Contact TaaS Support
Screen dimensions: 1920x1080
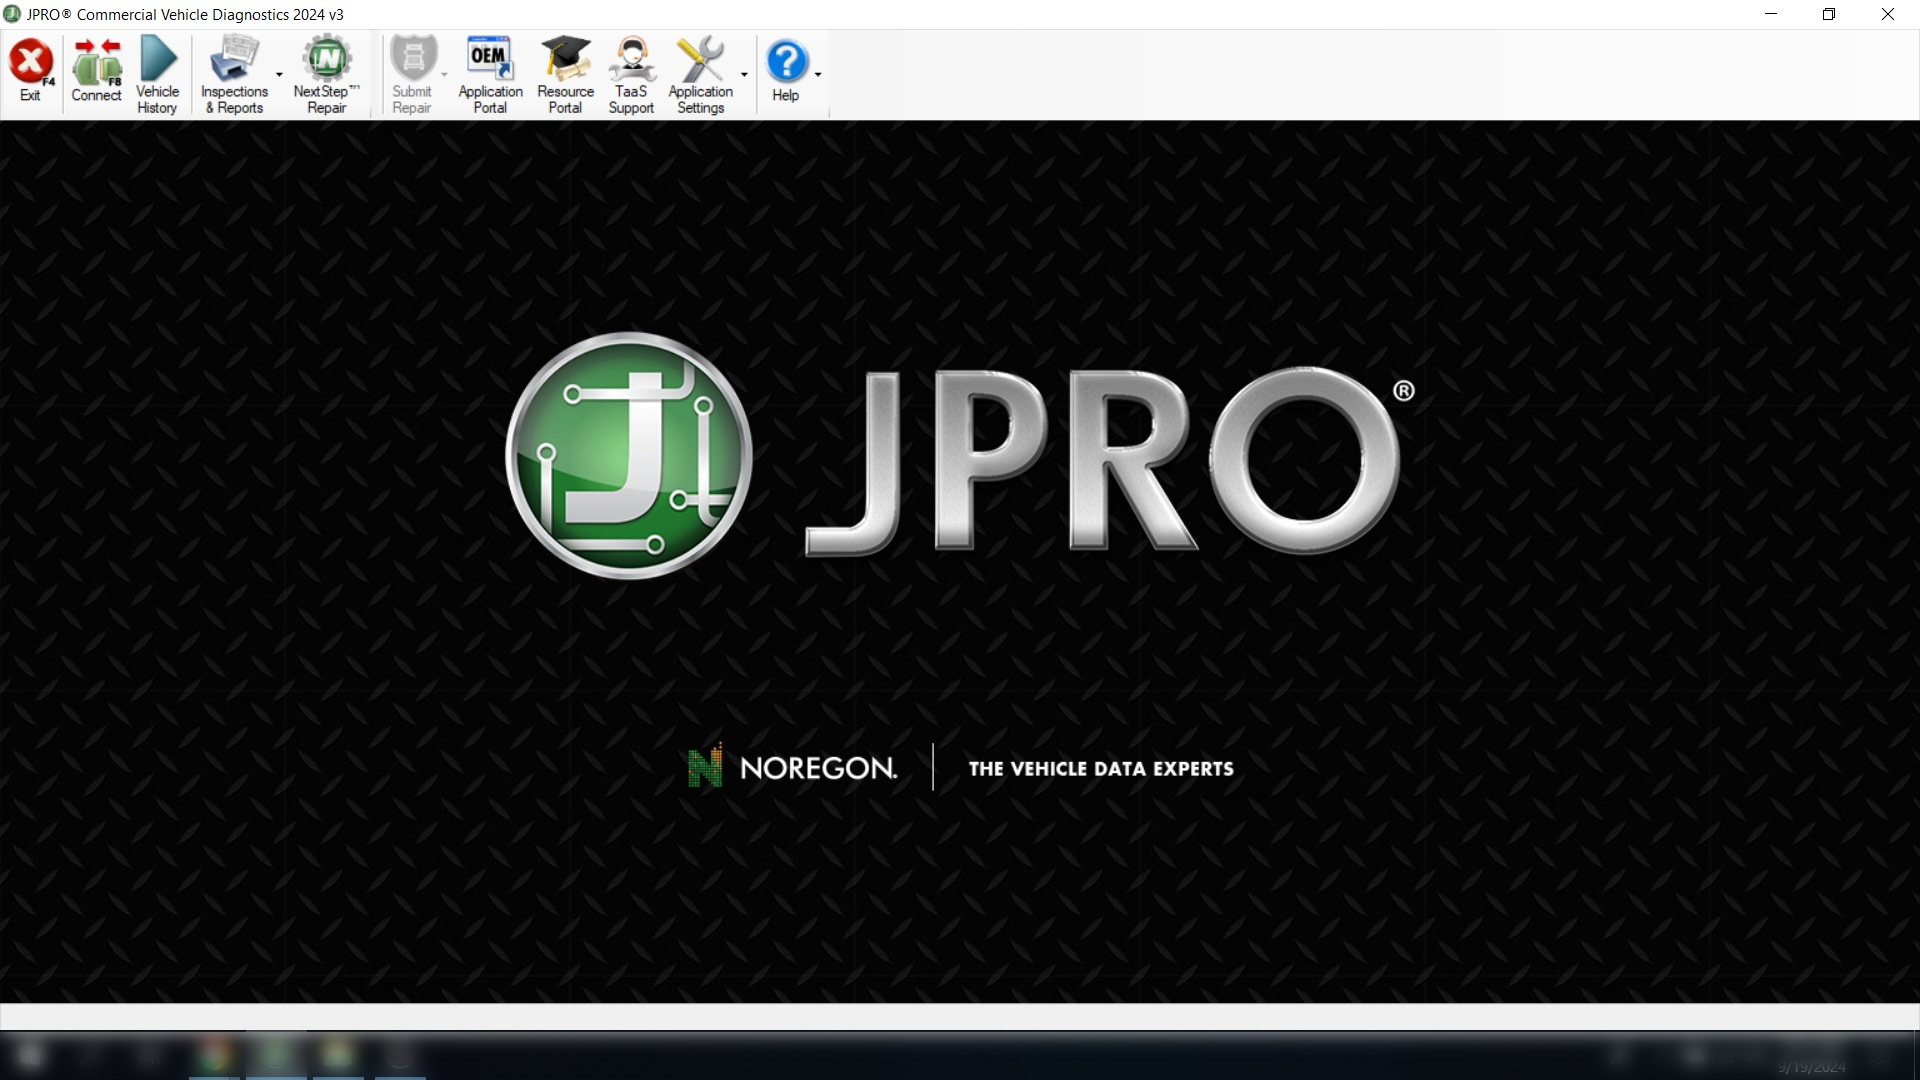[x=631, y=75]
